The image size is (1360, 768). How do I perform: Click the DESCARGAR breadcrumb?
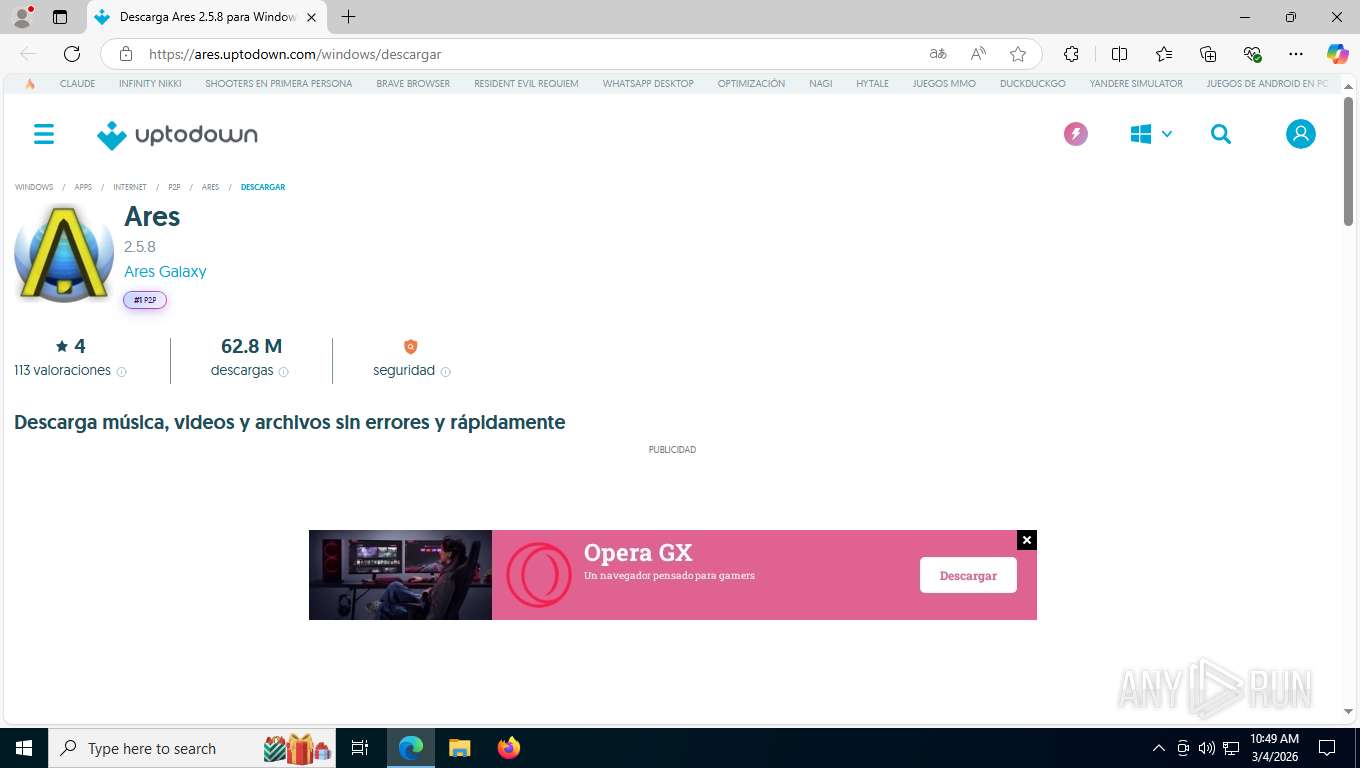point(263,187)
